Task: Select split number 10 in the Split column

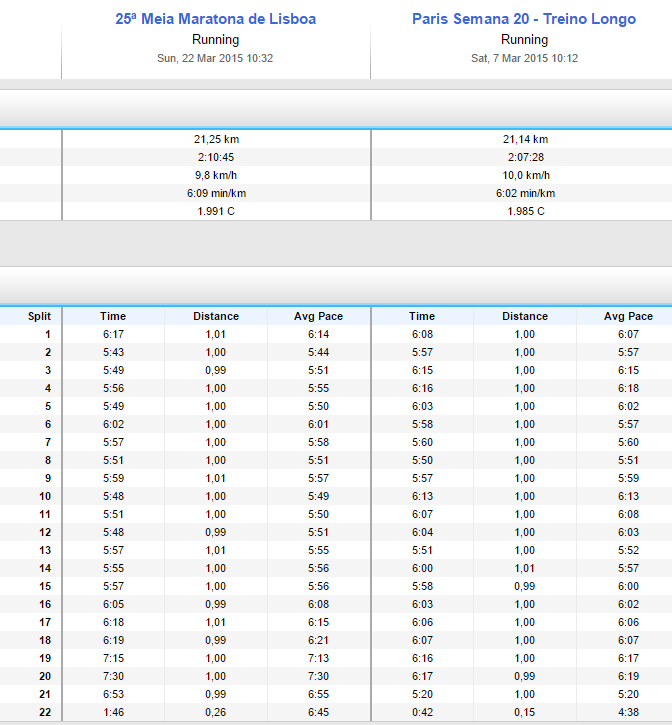Action: pyautogui.click(x=45, y=496)
